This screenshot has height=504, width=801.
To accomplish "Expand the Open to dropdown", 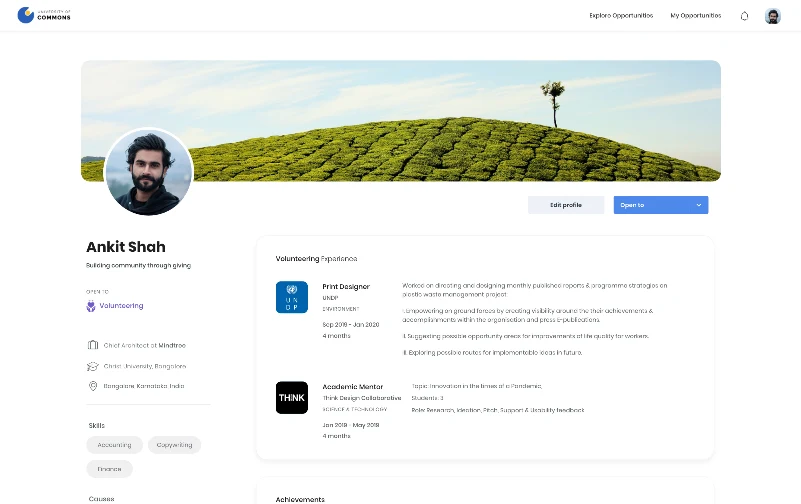I will (x=661, y=205).
